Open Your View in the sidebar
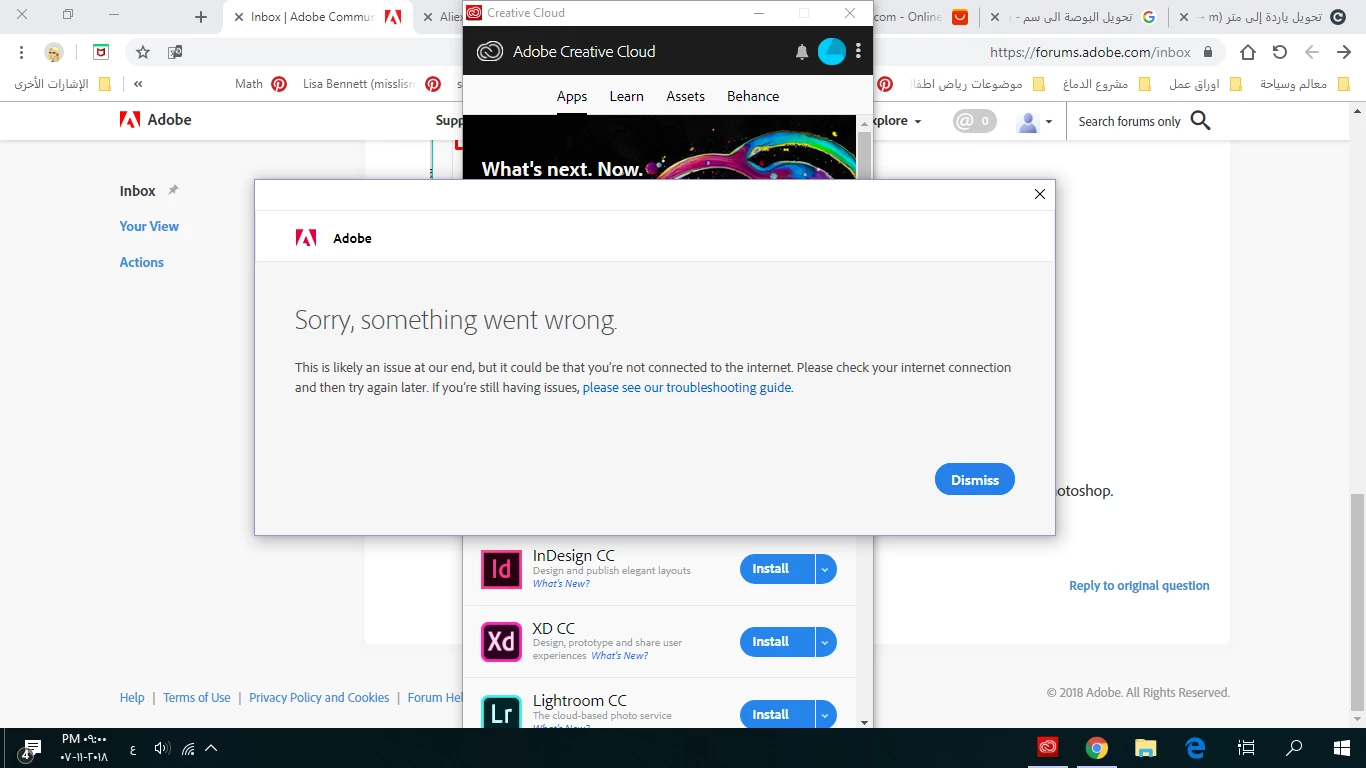The image size is (1366, 768). pyautogui.click(x=149, y=226)
